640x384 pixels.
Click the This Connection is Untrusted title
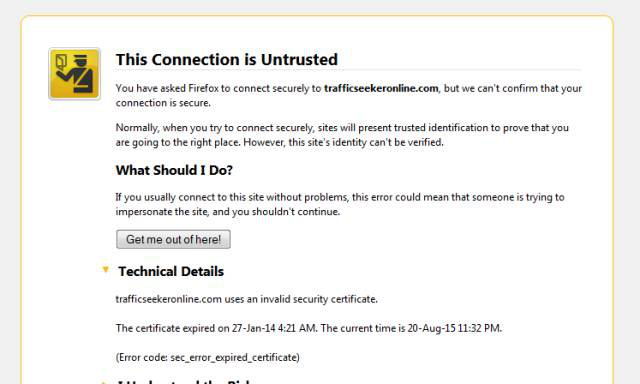click(227, 60)
